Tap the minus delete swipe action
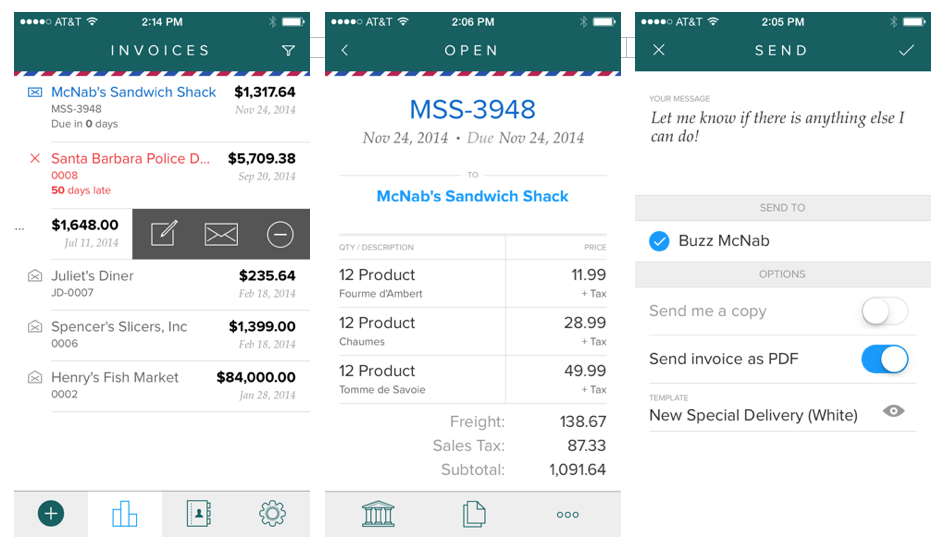Image resolution: width=947 pixels, height=550 pixels. click(280, 234)
